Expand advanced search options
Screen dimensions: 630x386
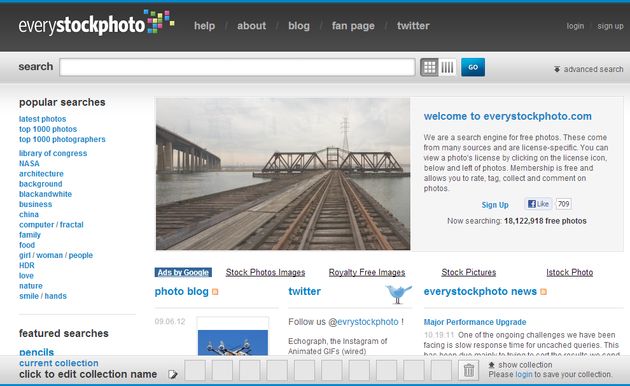tap(589, 69)
